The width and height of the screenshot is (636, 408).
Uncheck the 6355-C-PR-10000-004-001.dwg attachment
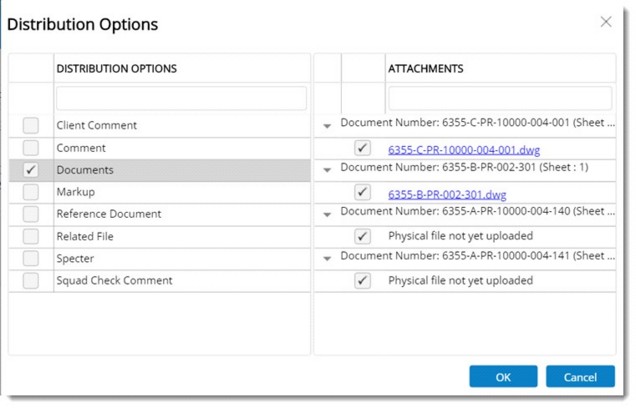[362, 148]
